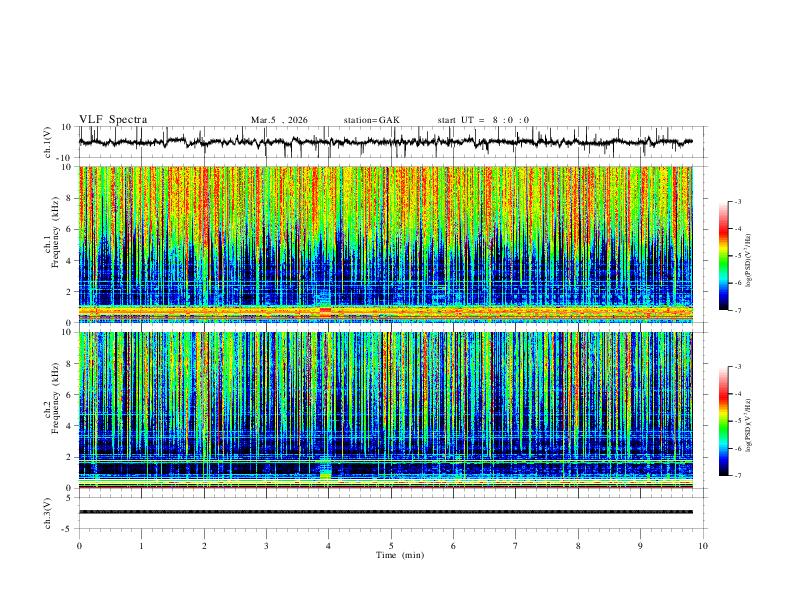This screenshot has height=612, width=792.
Task: Click the "station=GAK" header text
Action: 372,120
